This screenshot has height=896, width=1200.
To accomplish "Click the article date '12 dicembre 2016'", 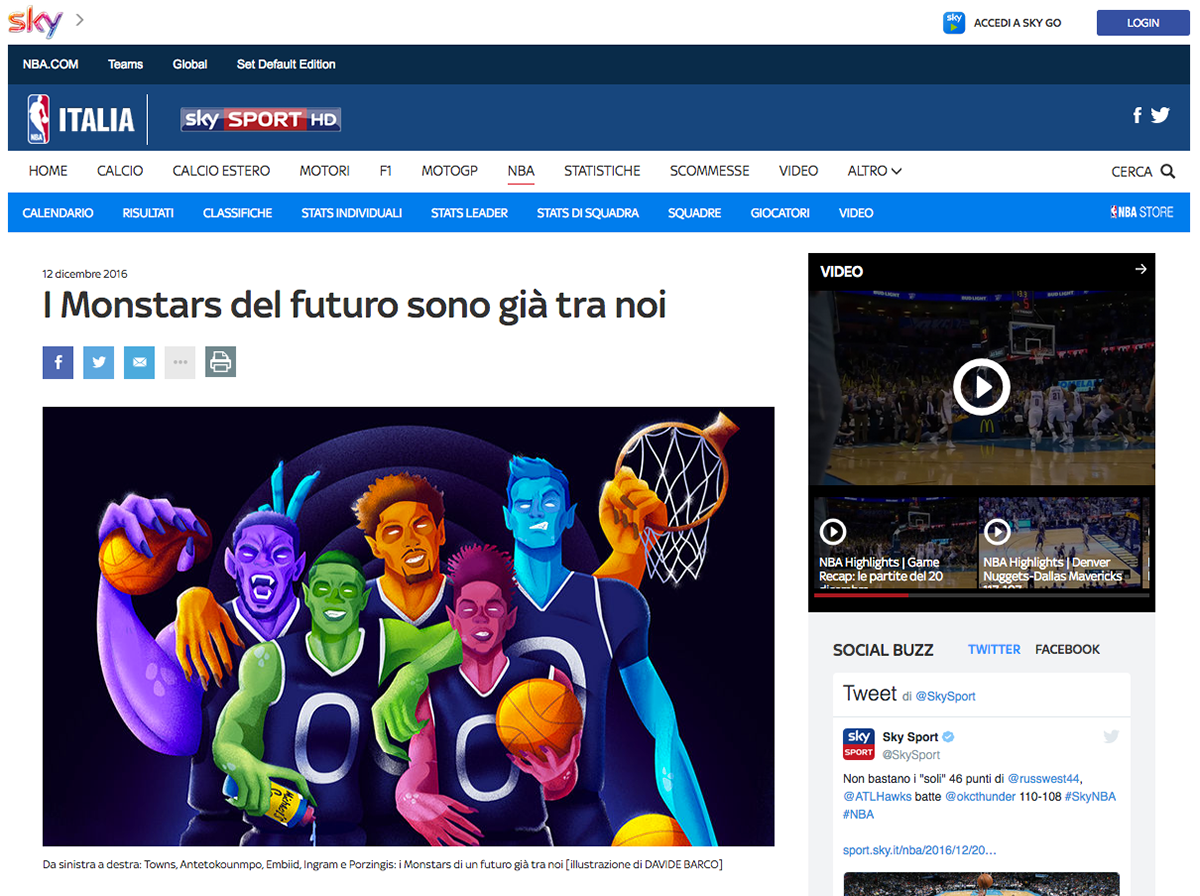I will (x=85, y=274).
